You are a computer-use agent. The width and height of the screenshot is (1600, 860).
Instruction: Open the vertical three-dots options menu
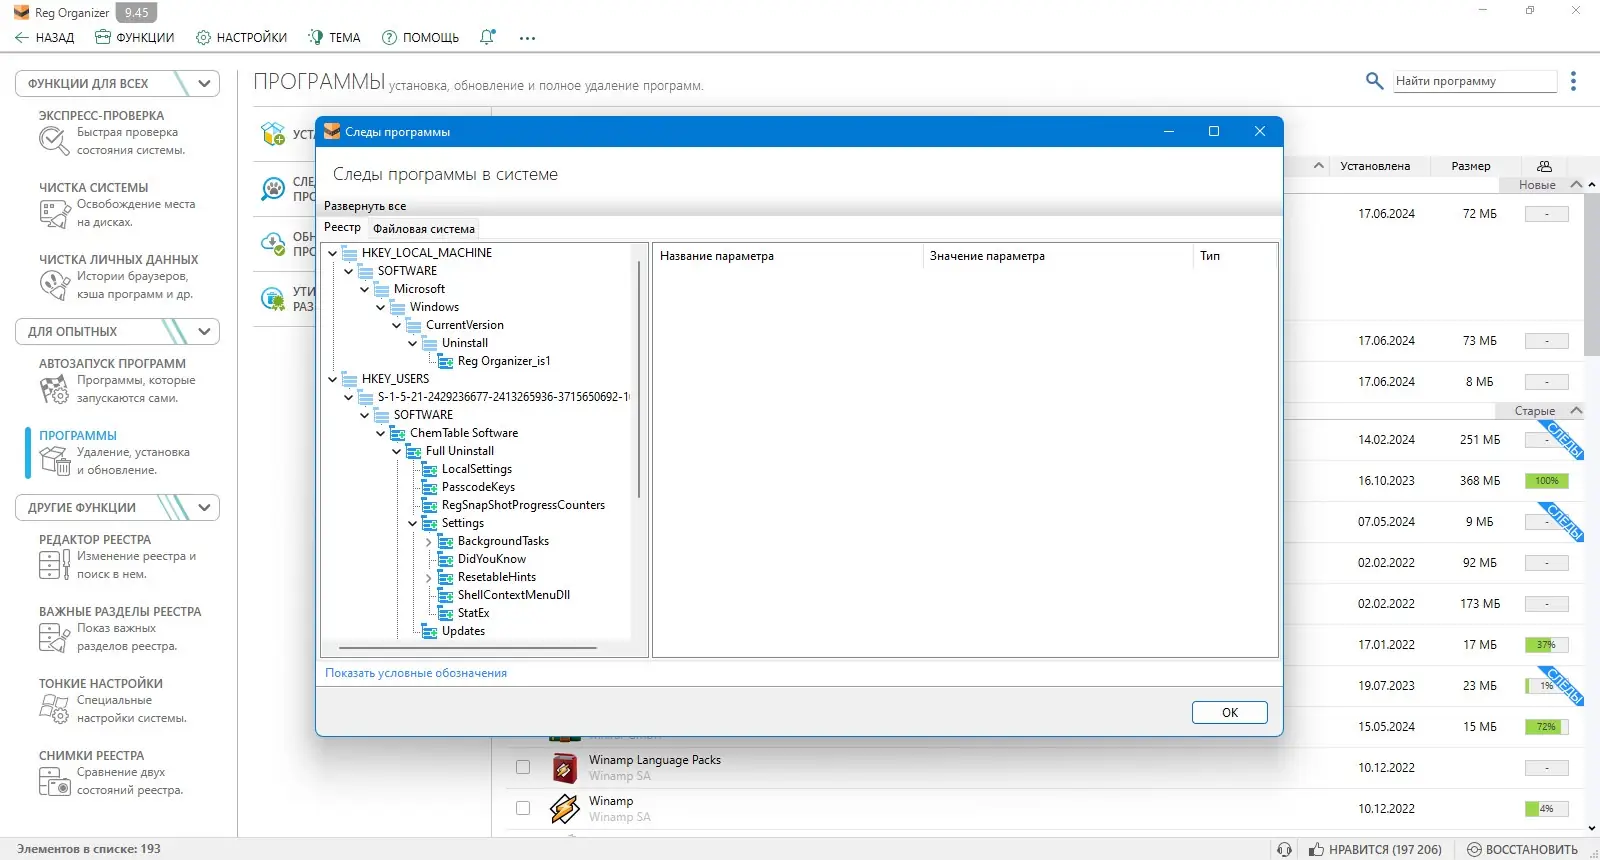point(1573,81)
